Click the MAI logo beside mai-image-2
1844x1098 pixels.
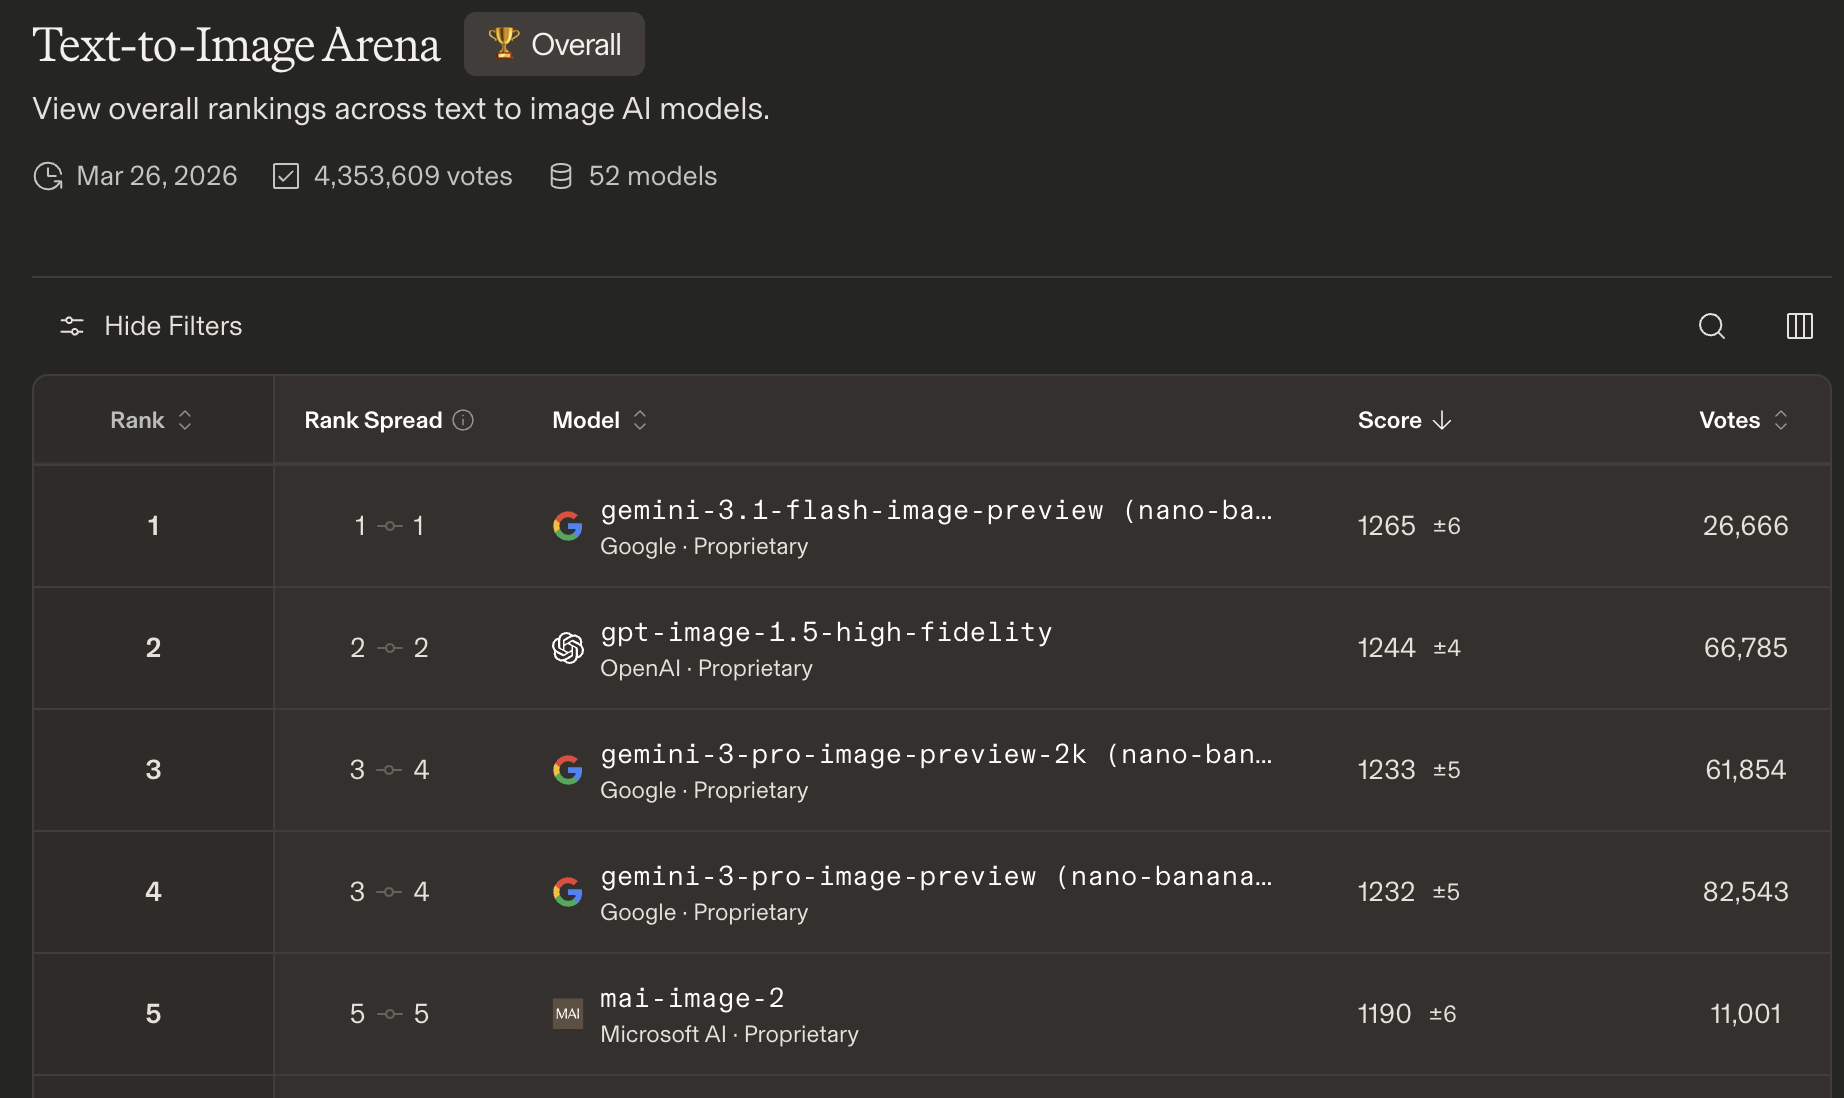pyautogui.click(x=568, y=1014)
